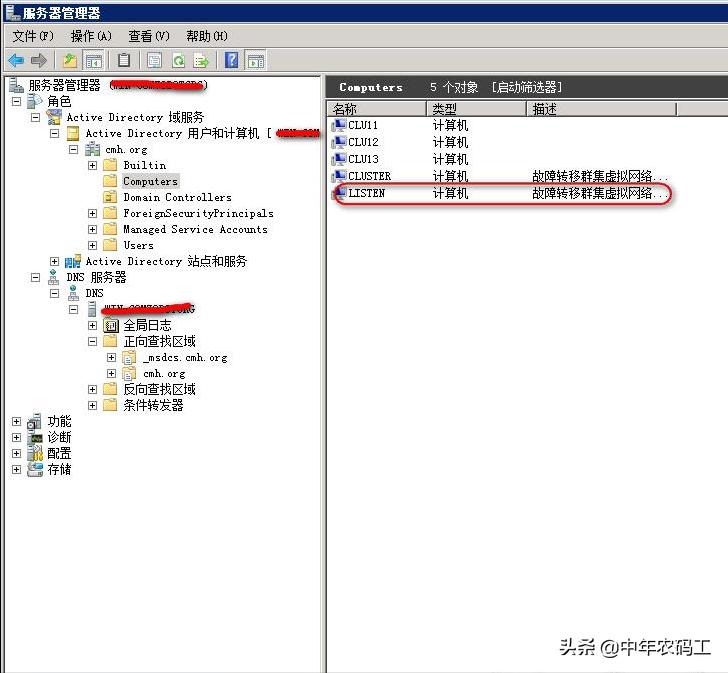Select the LISTEN row name text
This screenshot has height=673, width=728.
click(x=366, y=193)
